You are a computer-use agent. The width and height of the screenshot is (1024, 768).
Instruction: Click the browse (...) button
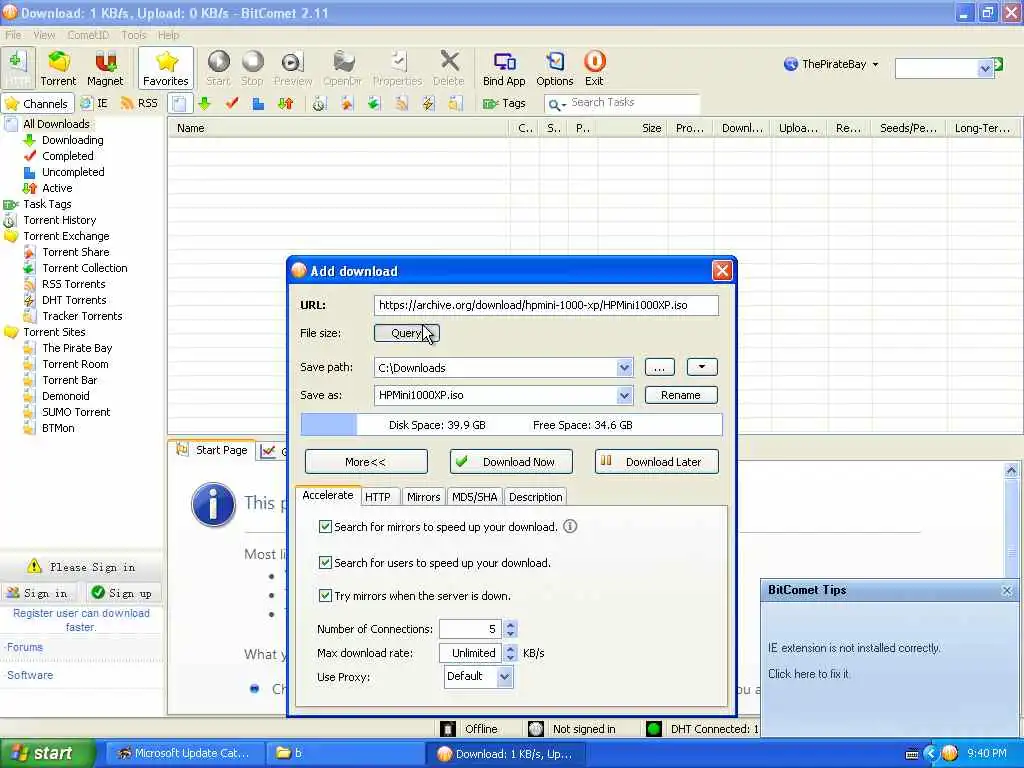click(659, 367)
